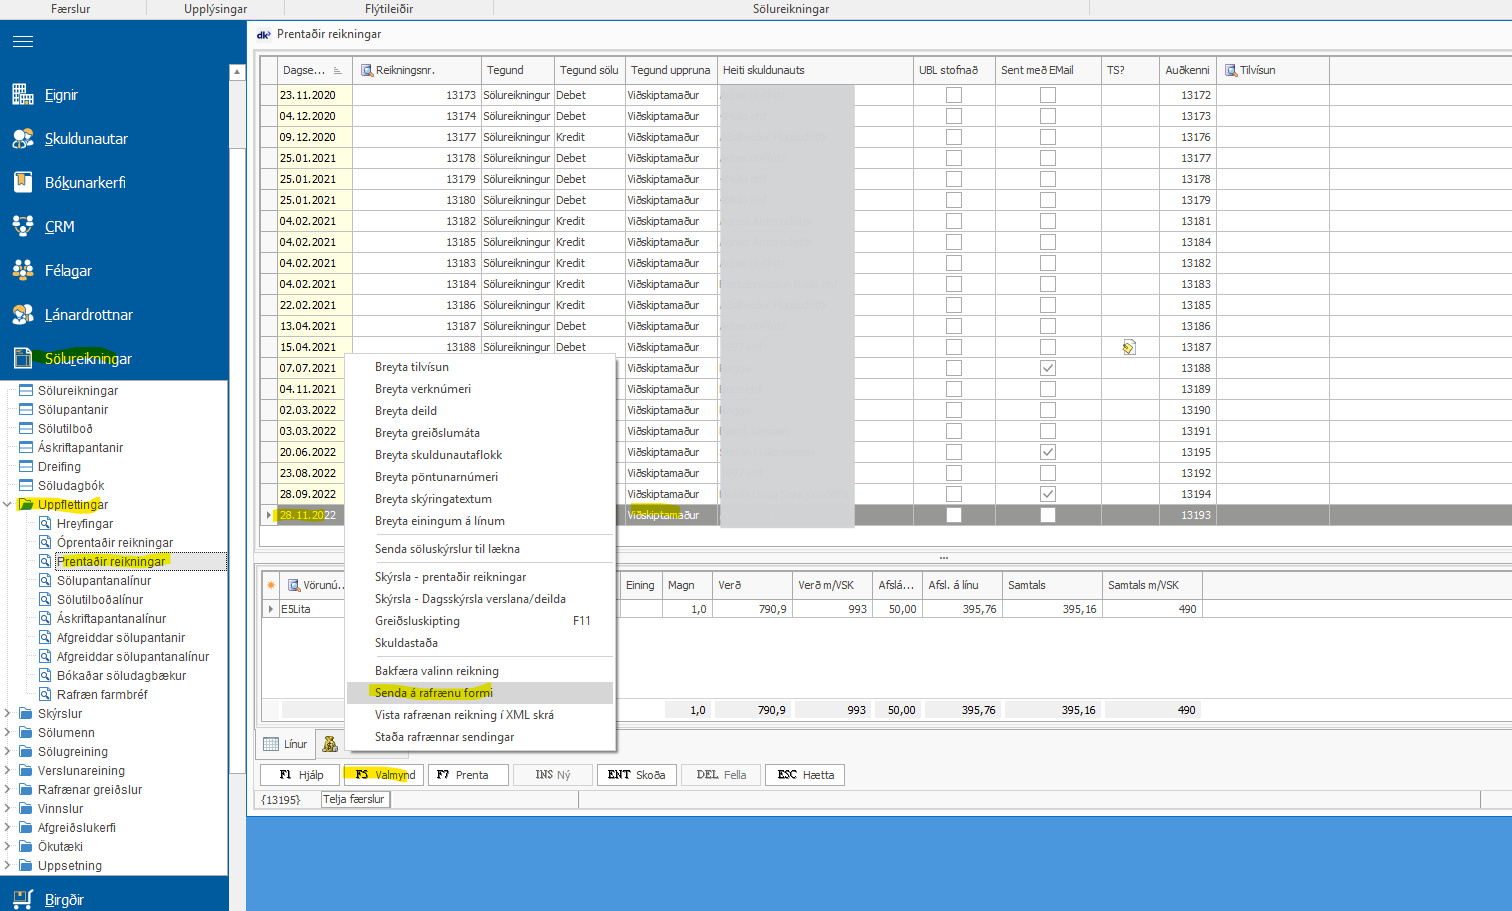Click the Félagar group icon
Screen dimensions: 1512x911
tap(22, 270)
